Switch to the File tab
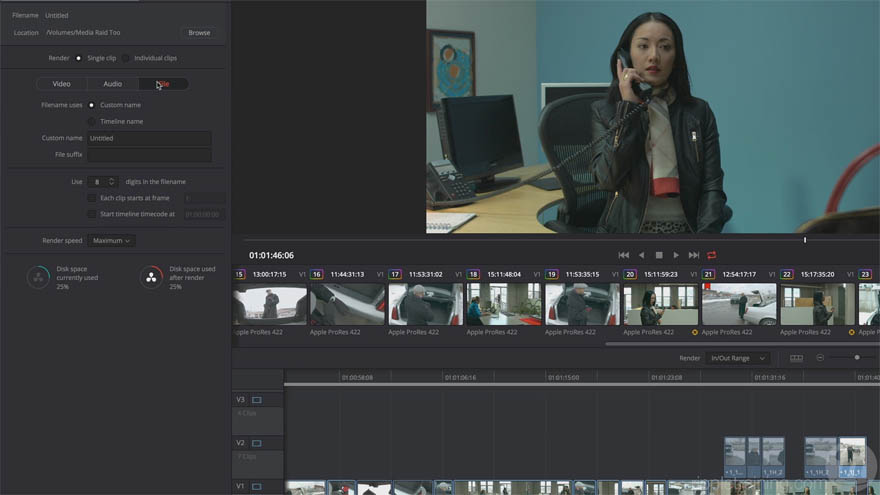Viewport: 880px width, 495px height. (x=163, y=84)
